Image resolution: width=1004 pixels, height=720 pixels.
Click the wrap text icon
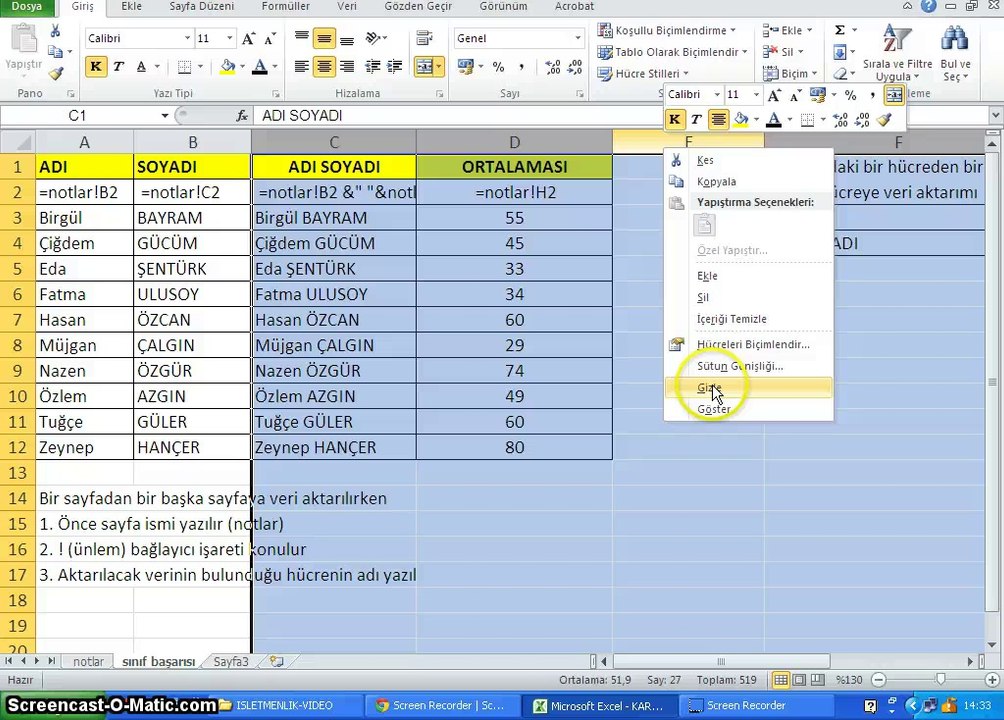click(424, 38)
